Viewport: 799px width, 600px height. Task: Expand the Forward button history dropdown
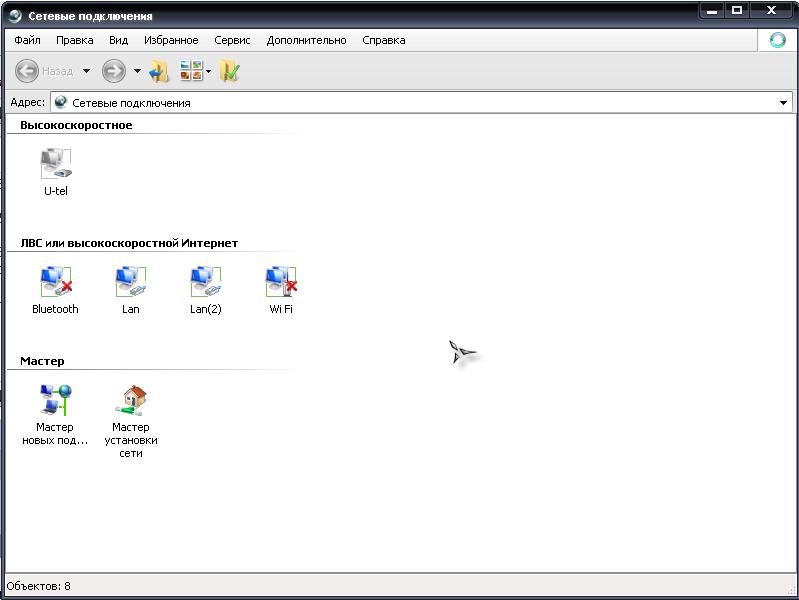(x=138, y=71)
